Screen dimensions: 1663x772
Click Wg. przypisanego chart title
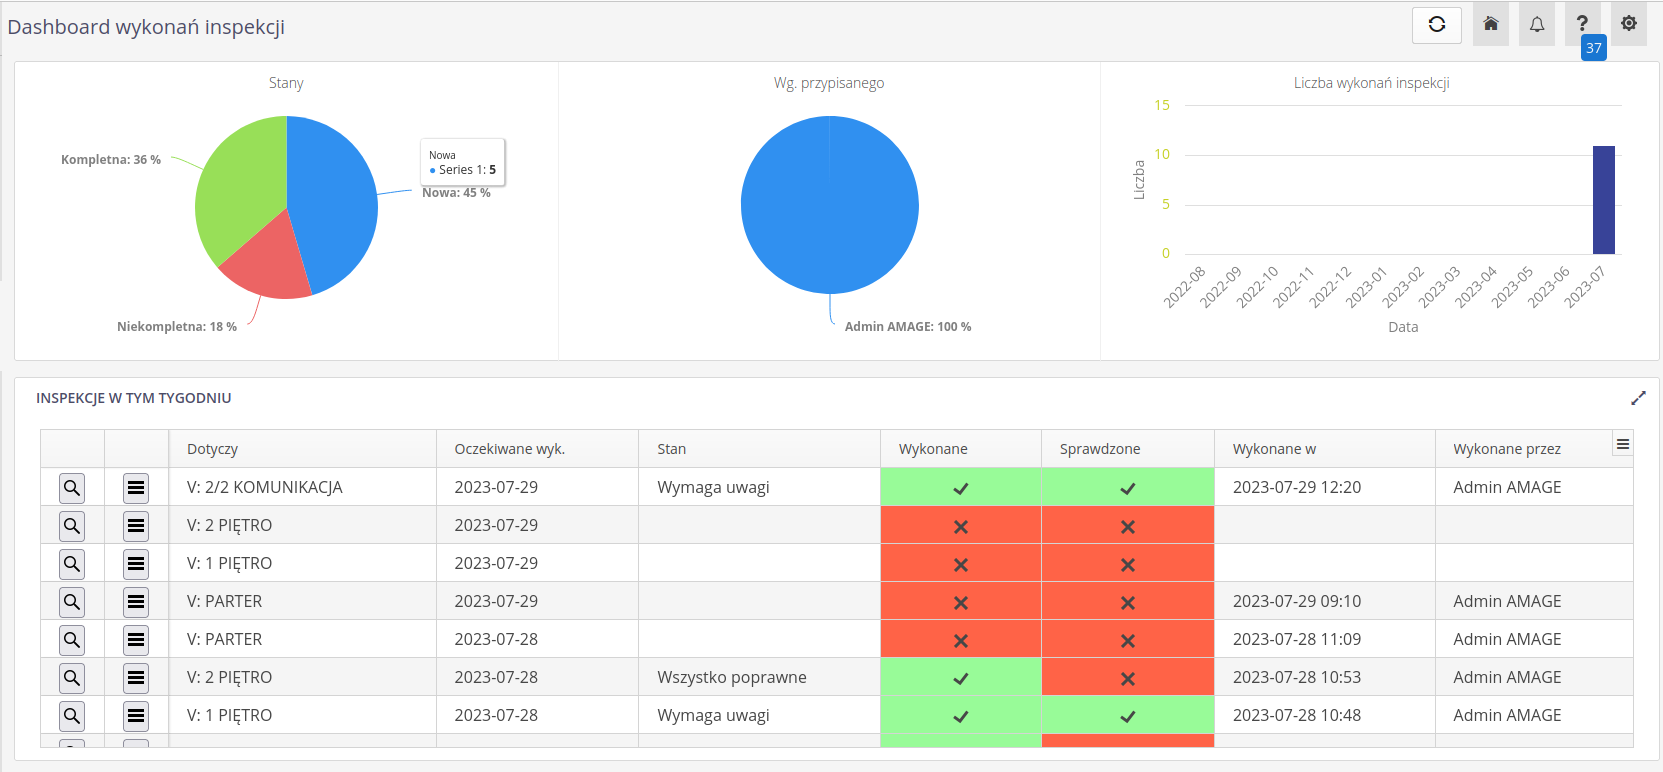click(829, 83)
